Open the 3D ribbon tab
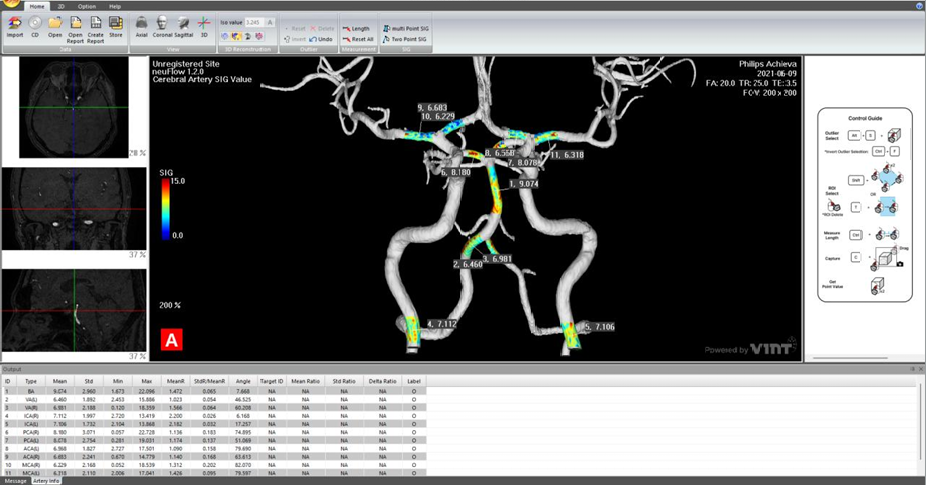Viewport: 926px width, 485px height. pos(61,6)
